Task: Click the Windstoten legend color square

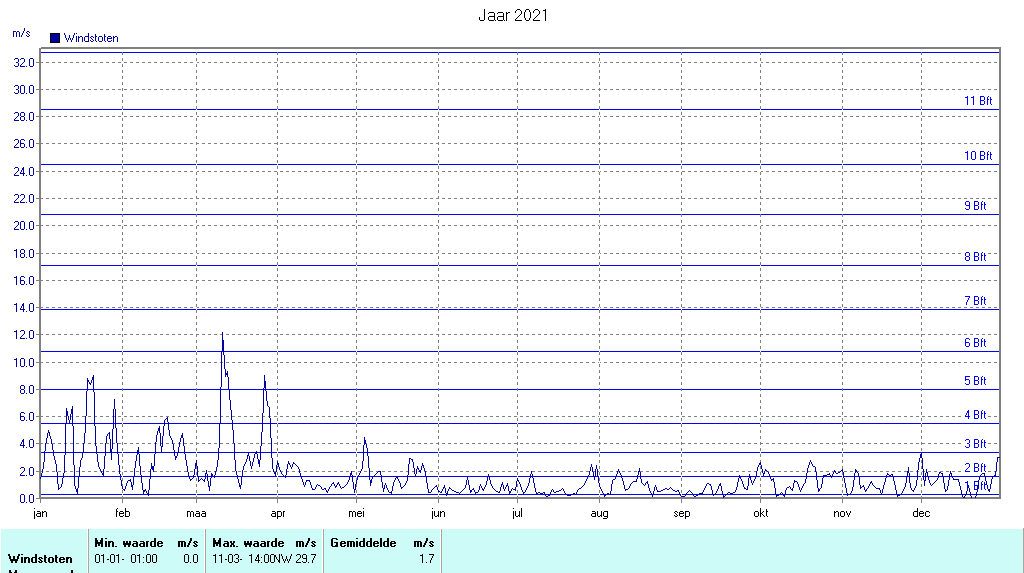Action: 55,38
